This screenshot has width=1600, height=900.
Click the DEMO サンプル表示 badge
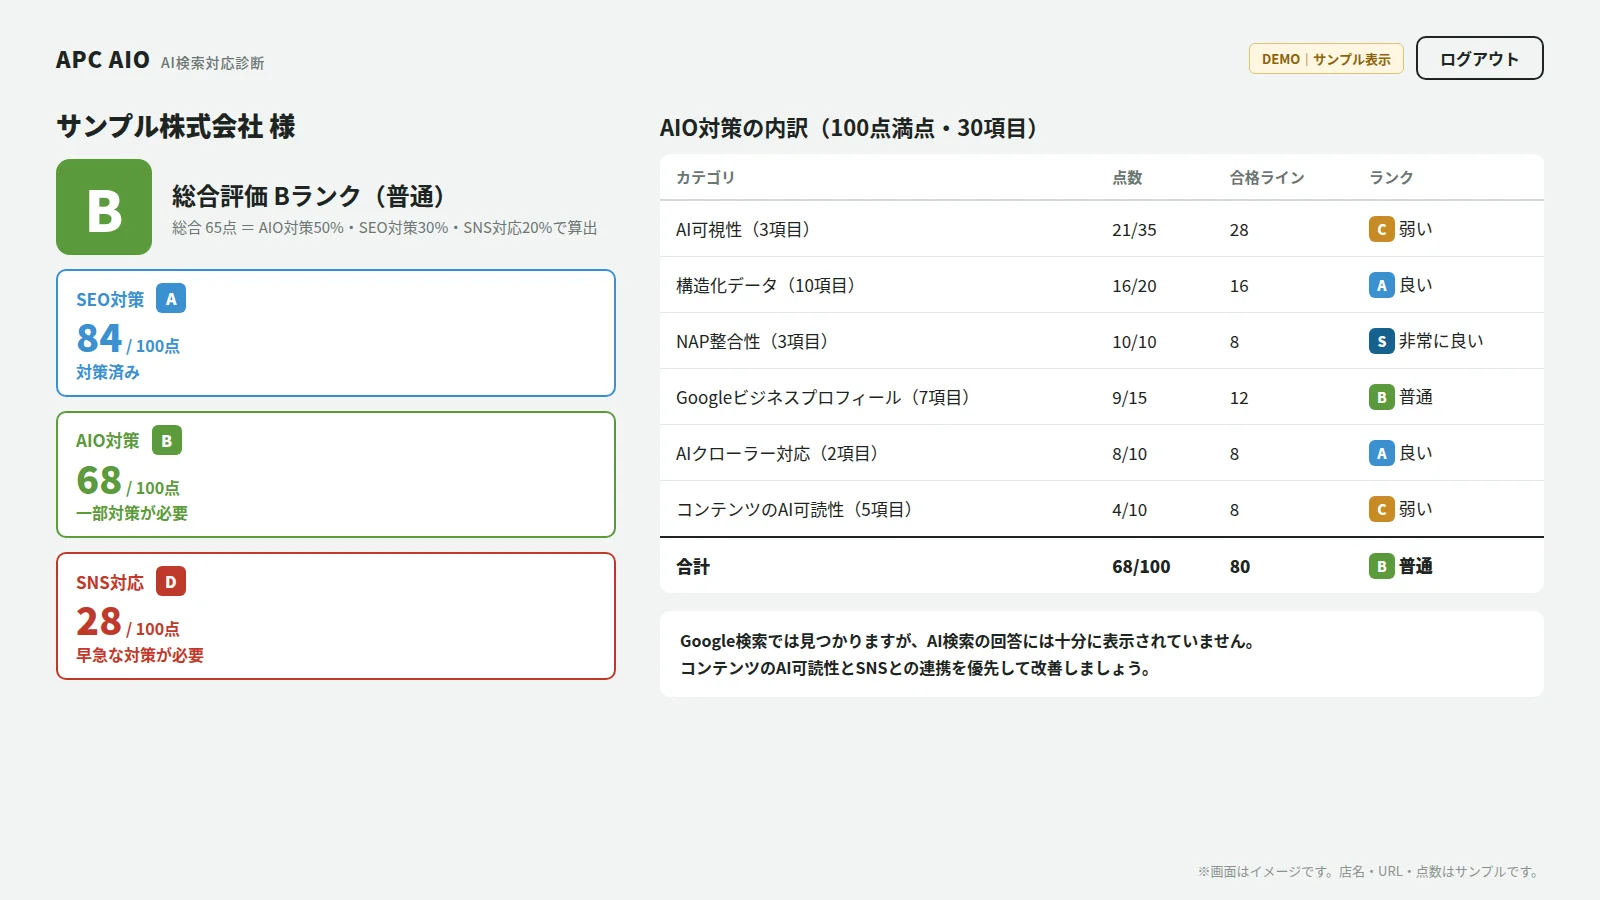(x=1326, y=59)
